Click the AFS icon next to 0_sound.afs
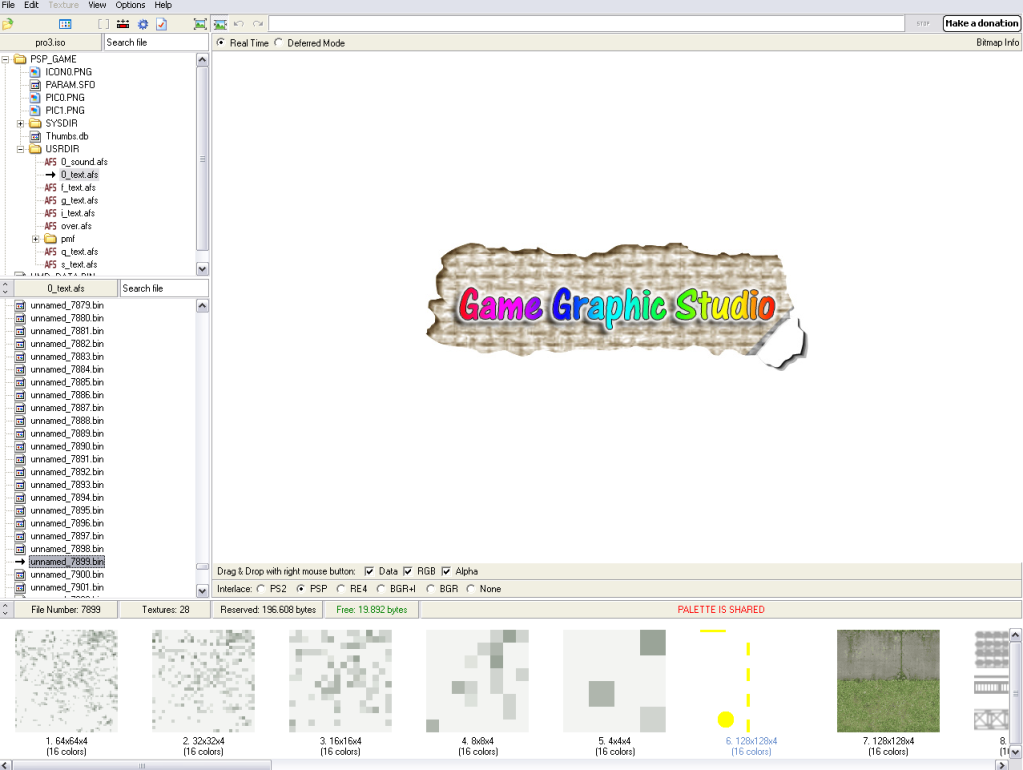This screenshot has width=1023, height=770. click(x=50, y=162)
